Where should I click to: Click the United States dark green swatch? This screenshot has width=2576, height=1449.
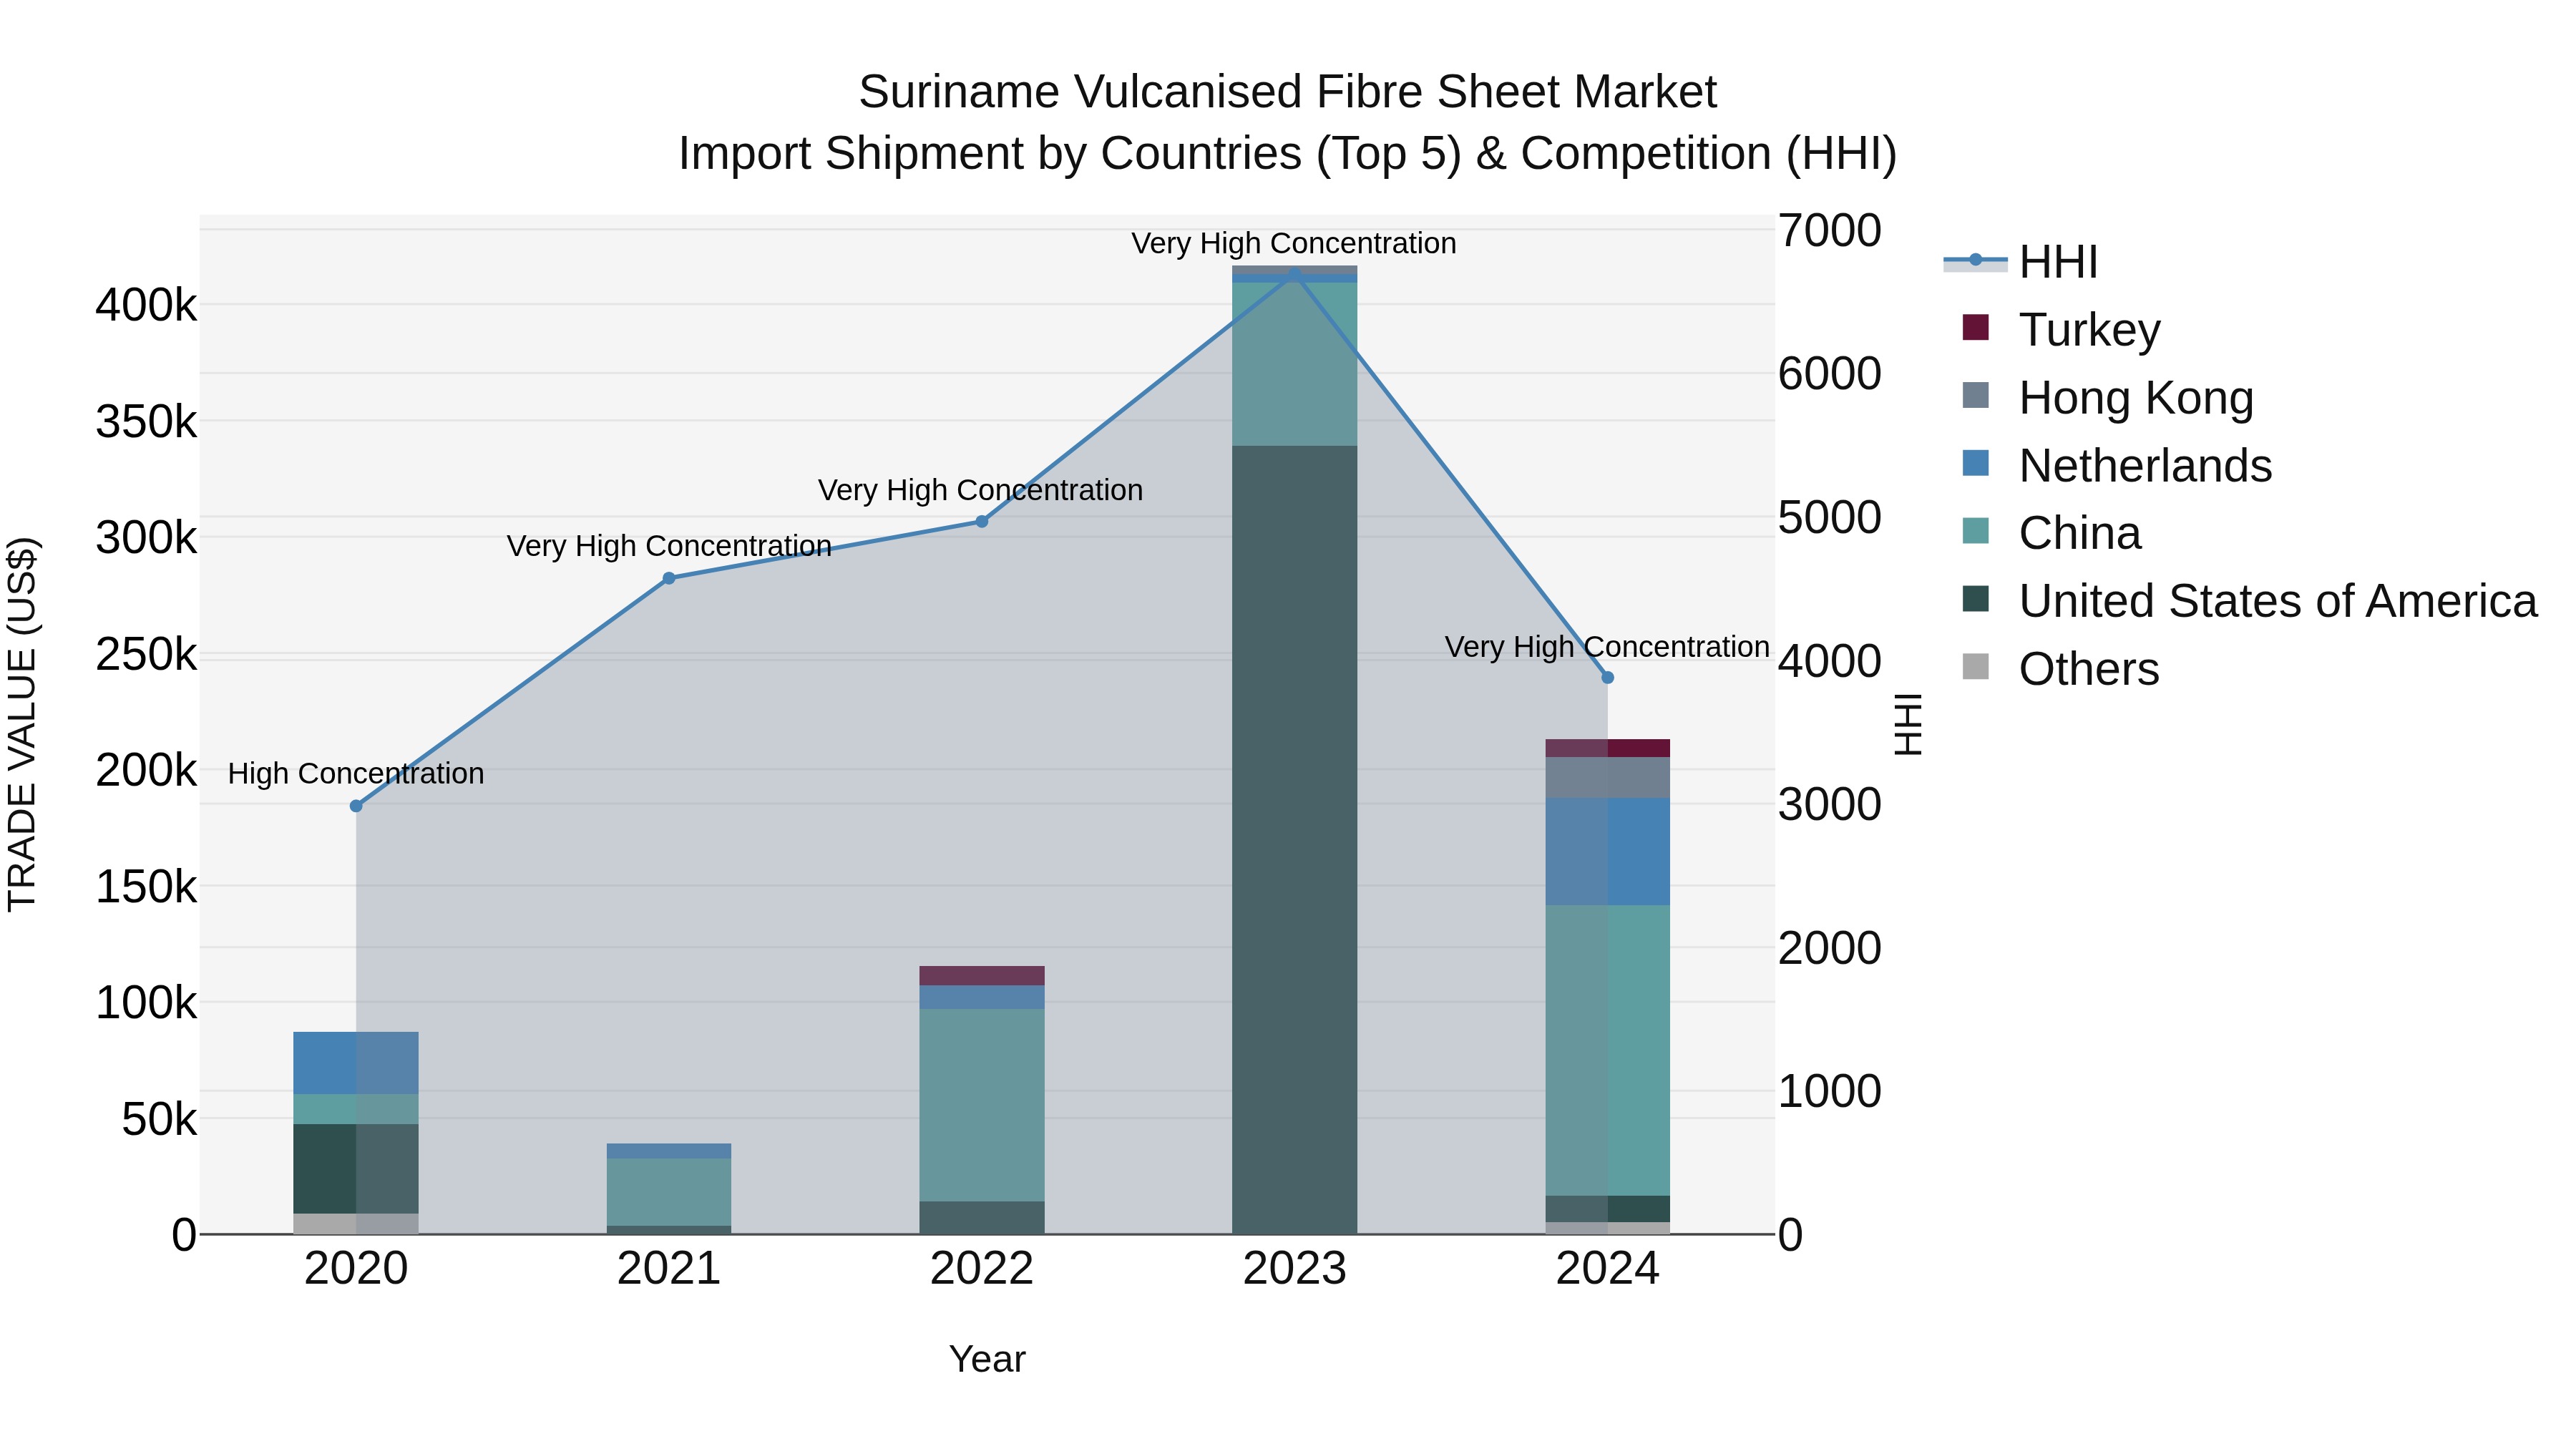pos(1975,599)
